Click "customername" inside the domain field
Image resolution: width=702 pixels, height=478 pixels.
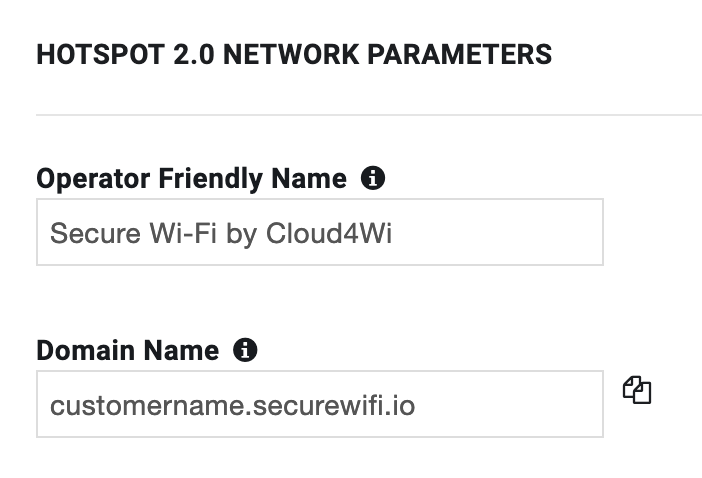coord(147,406)
